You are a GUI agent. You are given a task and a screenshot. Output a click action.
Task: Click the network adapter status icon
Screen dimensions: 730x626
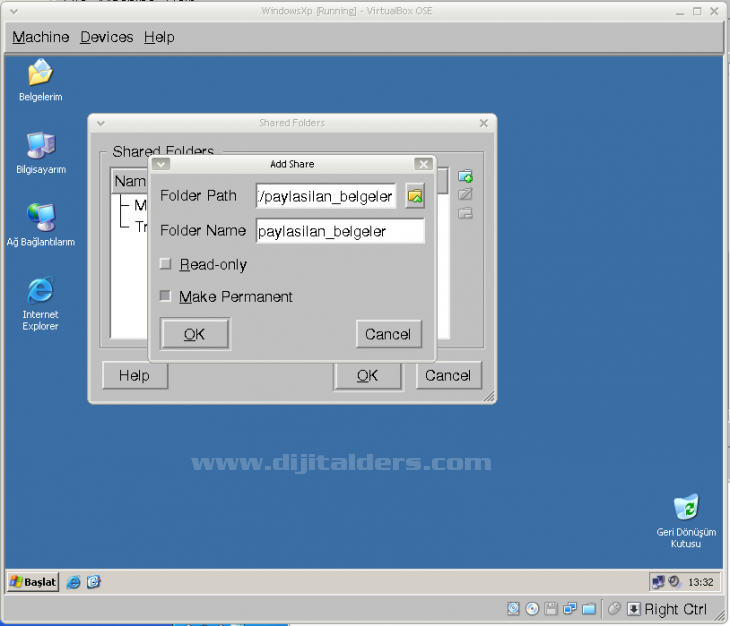point(570,608)
